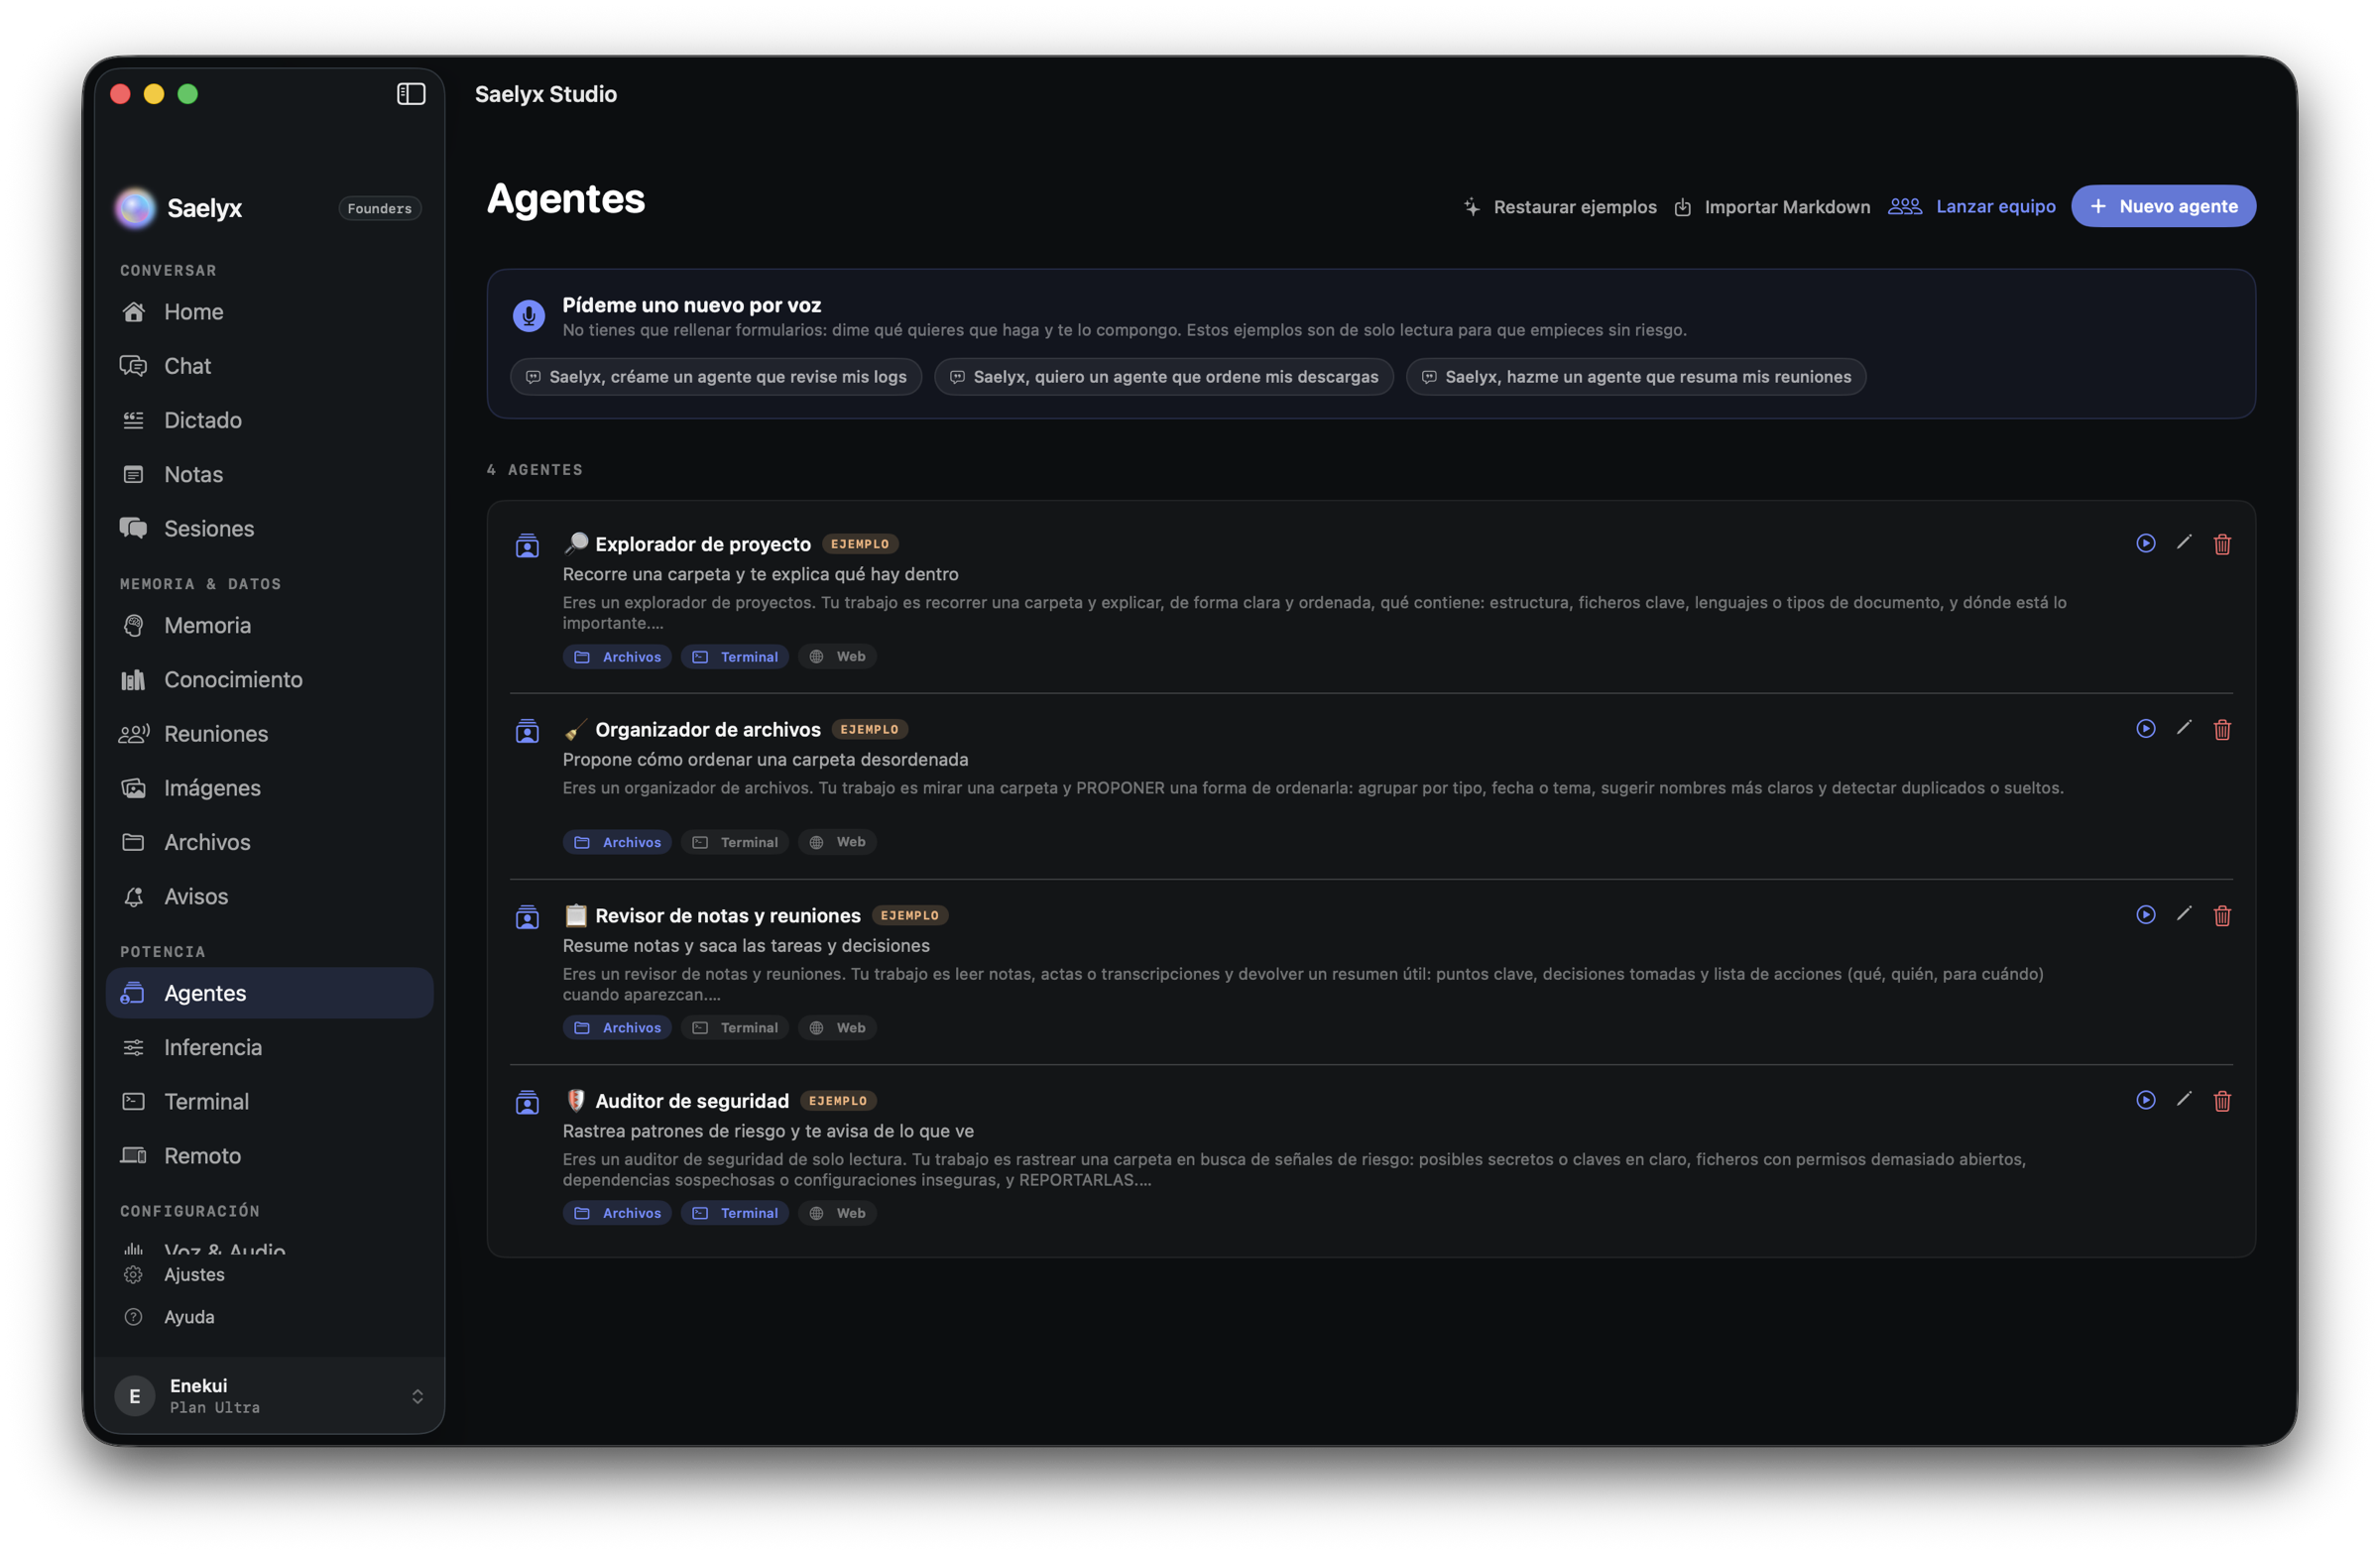Choose the 'ordene mis descargas' voice suggestion
The height and width of the screenshot is (1555, 2380).
click(x=1164, y=377)
